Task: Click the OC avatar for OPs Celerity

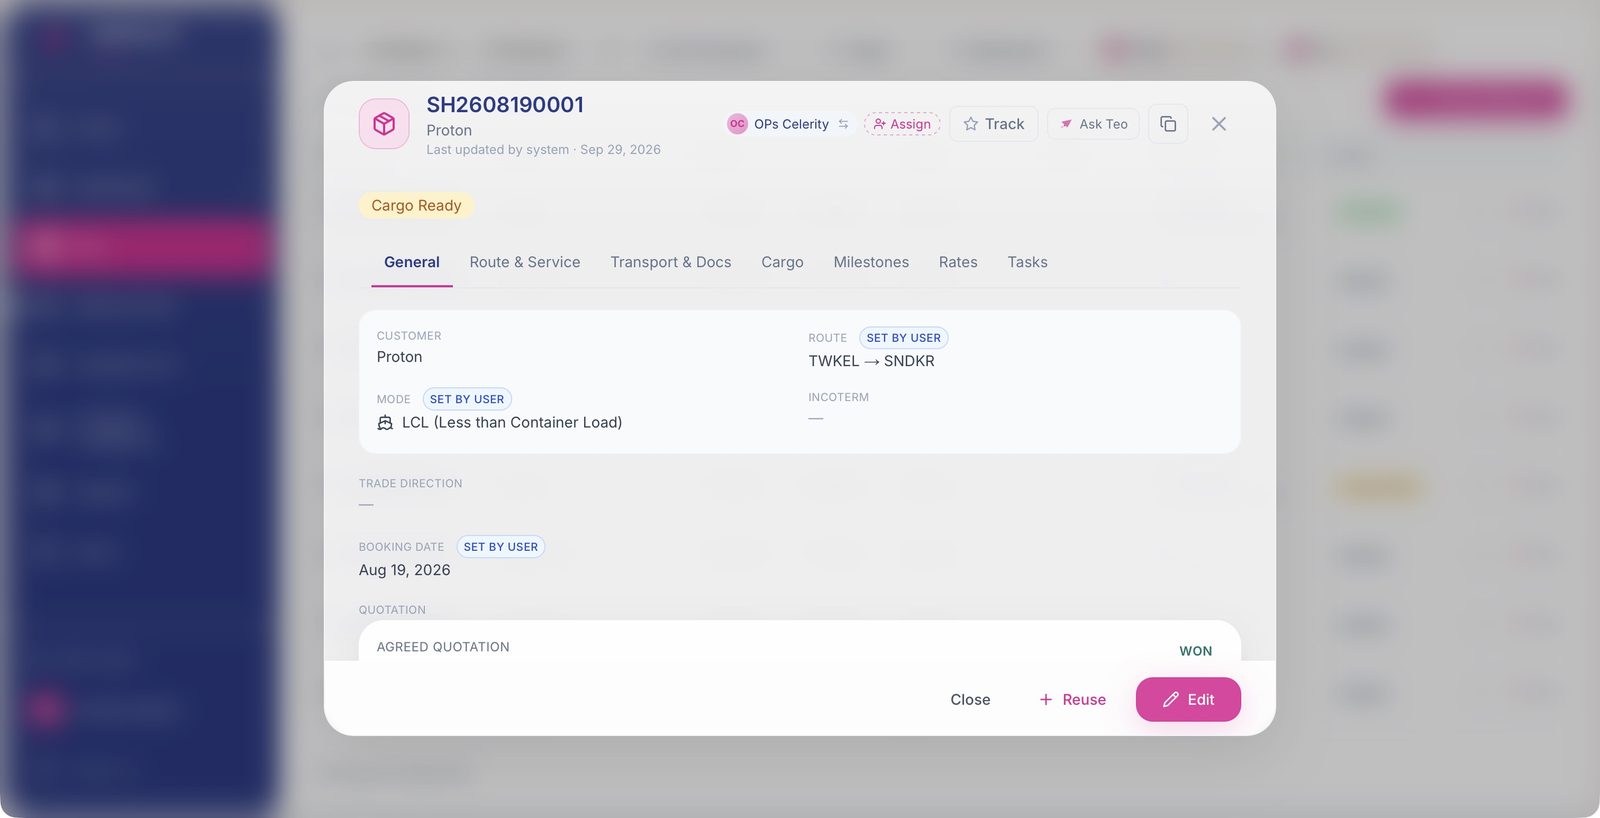Action: (x=737, y=124)
